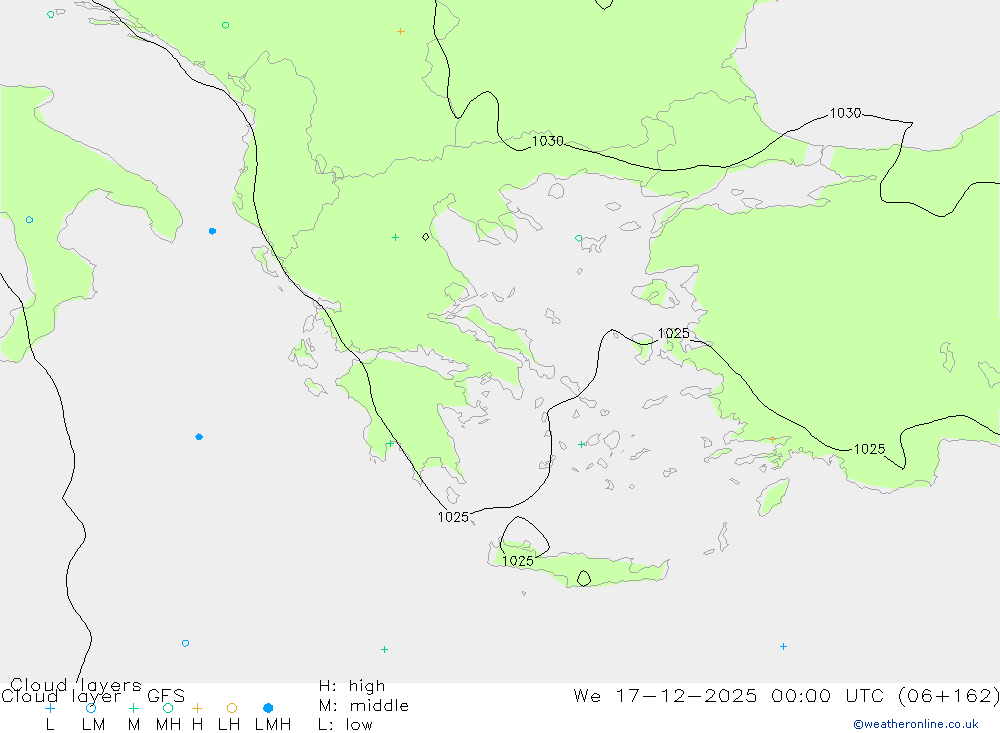Select the green circle marker near Lemnos island
This screenshot has height=733, width=1000.
coord(578,238)
